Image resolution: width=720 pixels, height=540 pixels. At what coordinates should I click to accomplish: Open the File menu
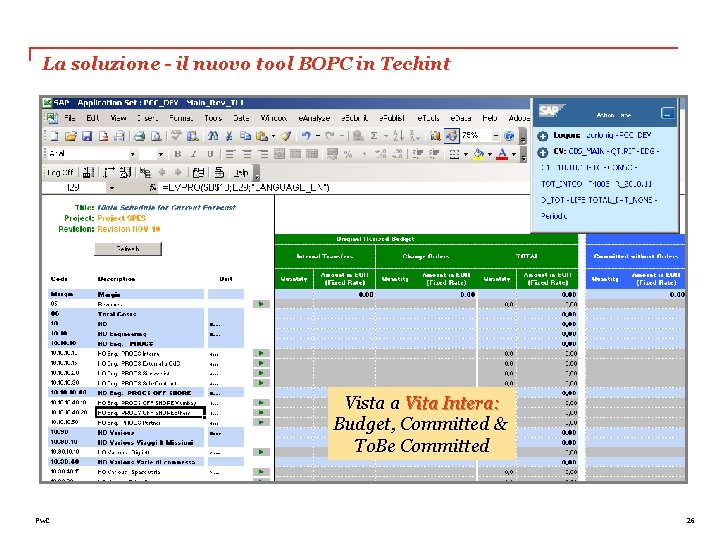tap(70, 118)
